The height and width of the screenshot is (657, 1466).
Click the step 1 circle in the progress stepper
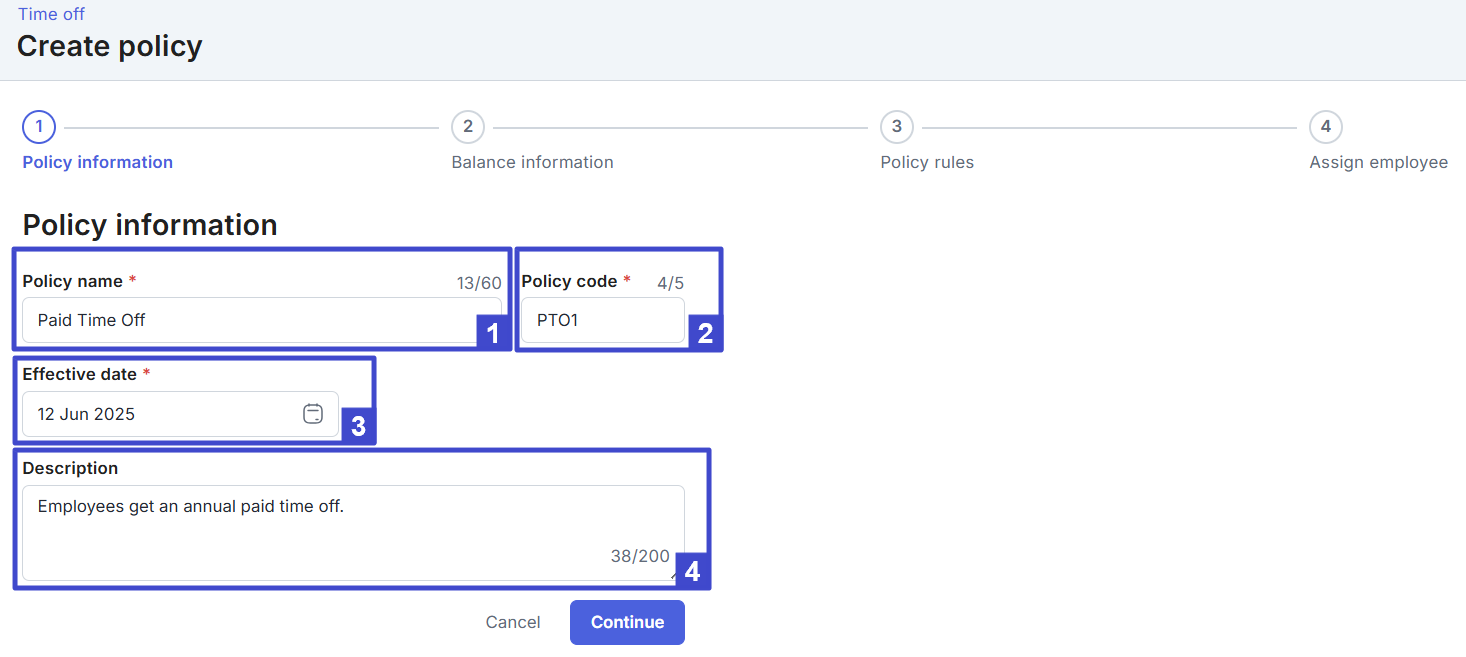pos(39,127)
